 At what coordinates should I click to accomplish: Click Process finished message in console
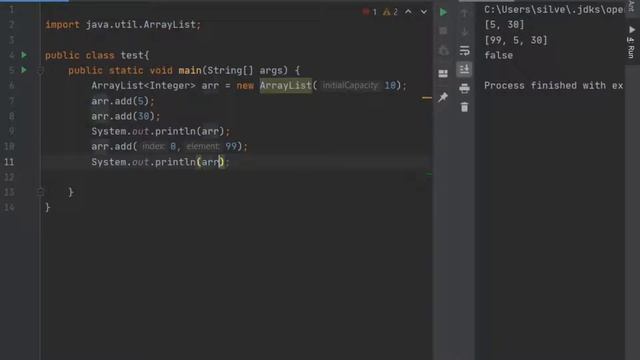coord(553,86)
